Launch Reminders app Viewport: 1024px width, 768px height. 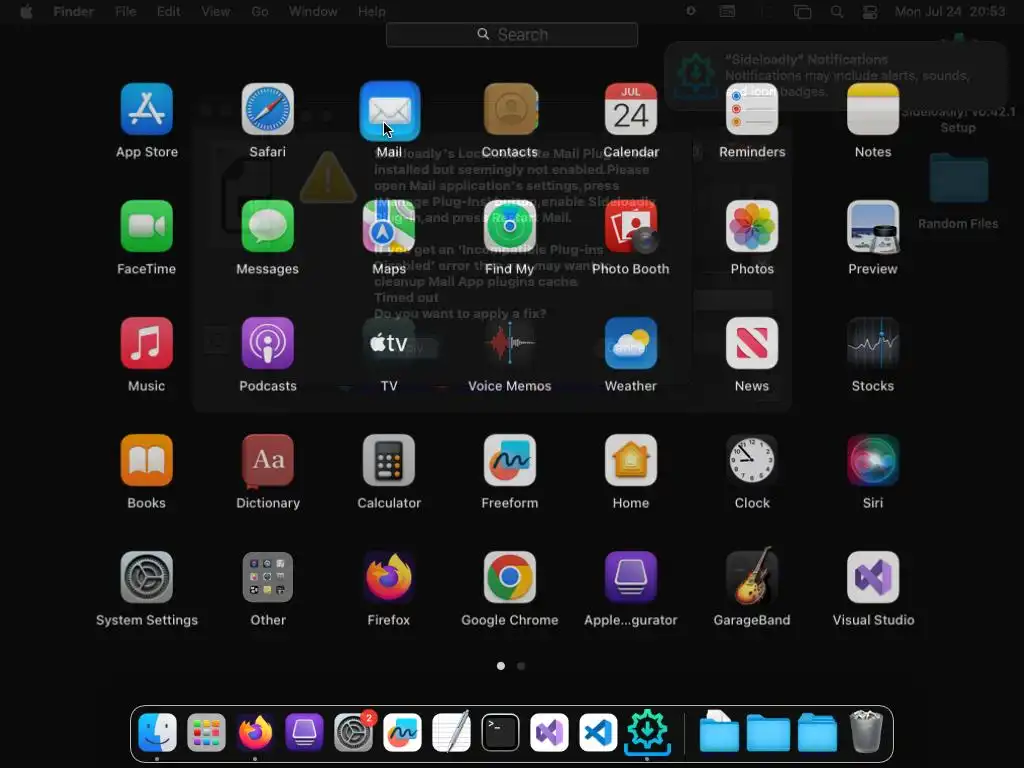(x=752, y=109)
